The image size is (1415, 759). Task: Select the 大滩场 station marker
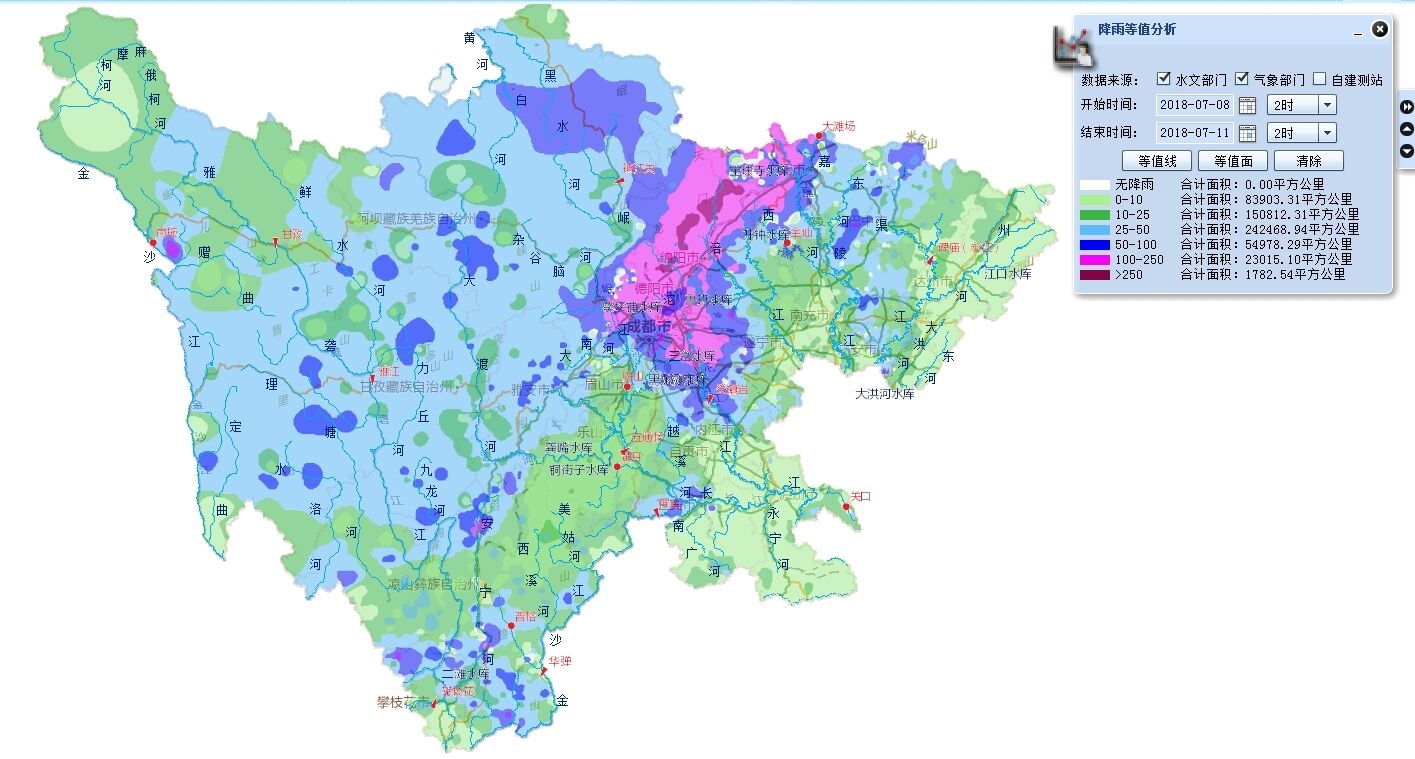[x=820, y=135]
